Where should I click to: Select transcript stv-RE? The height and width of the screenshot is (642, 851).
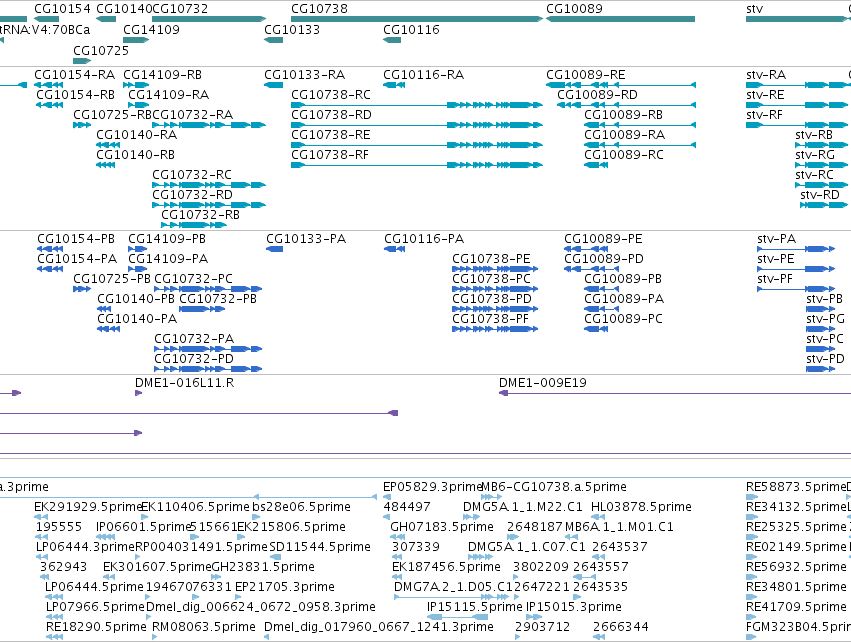[x=765, y=95]
